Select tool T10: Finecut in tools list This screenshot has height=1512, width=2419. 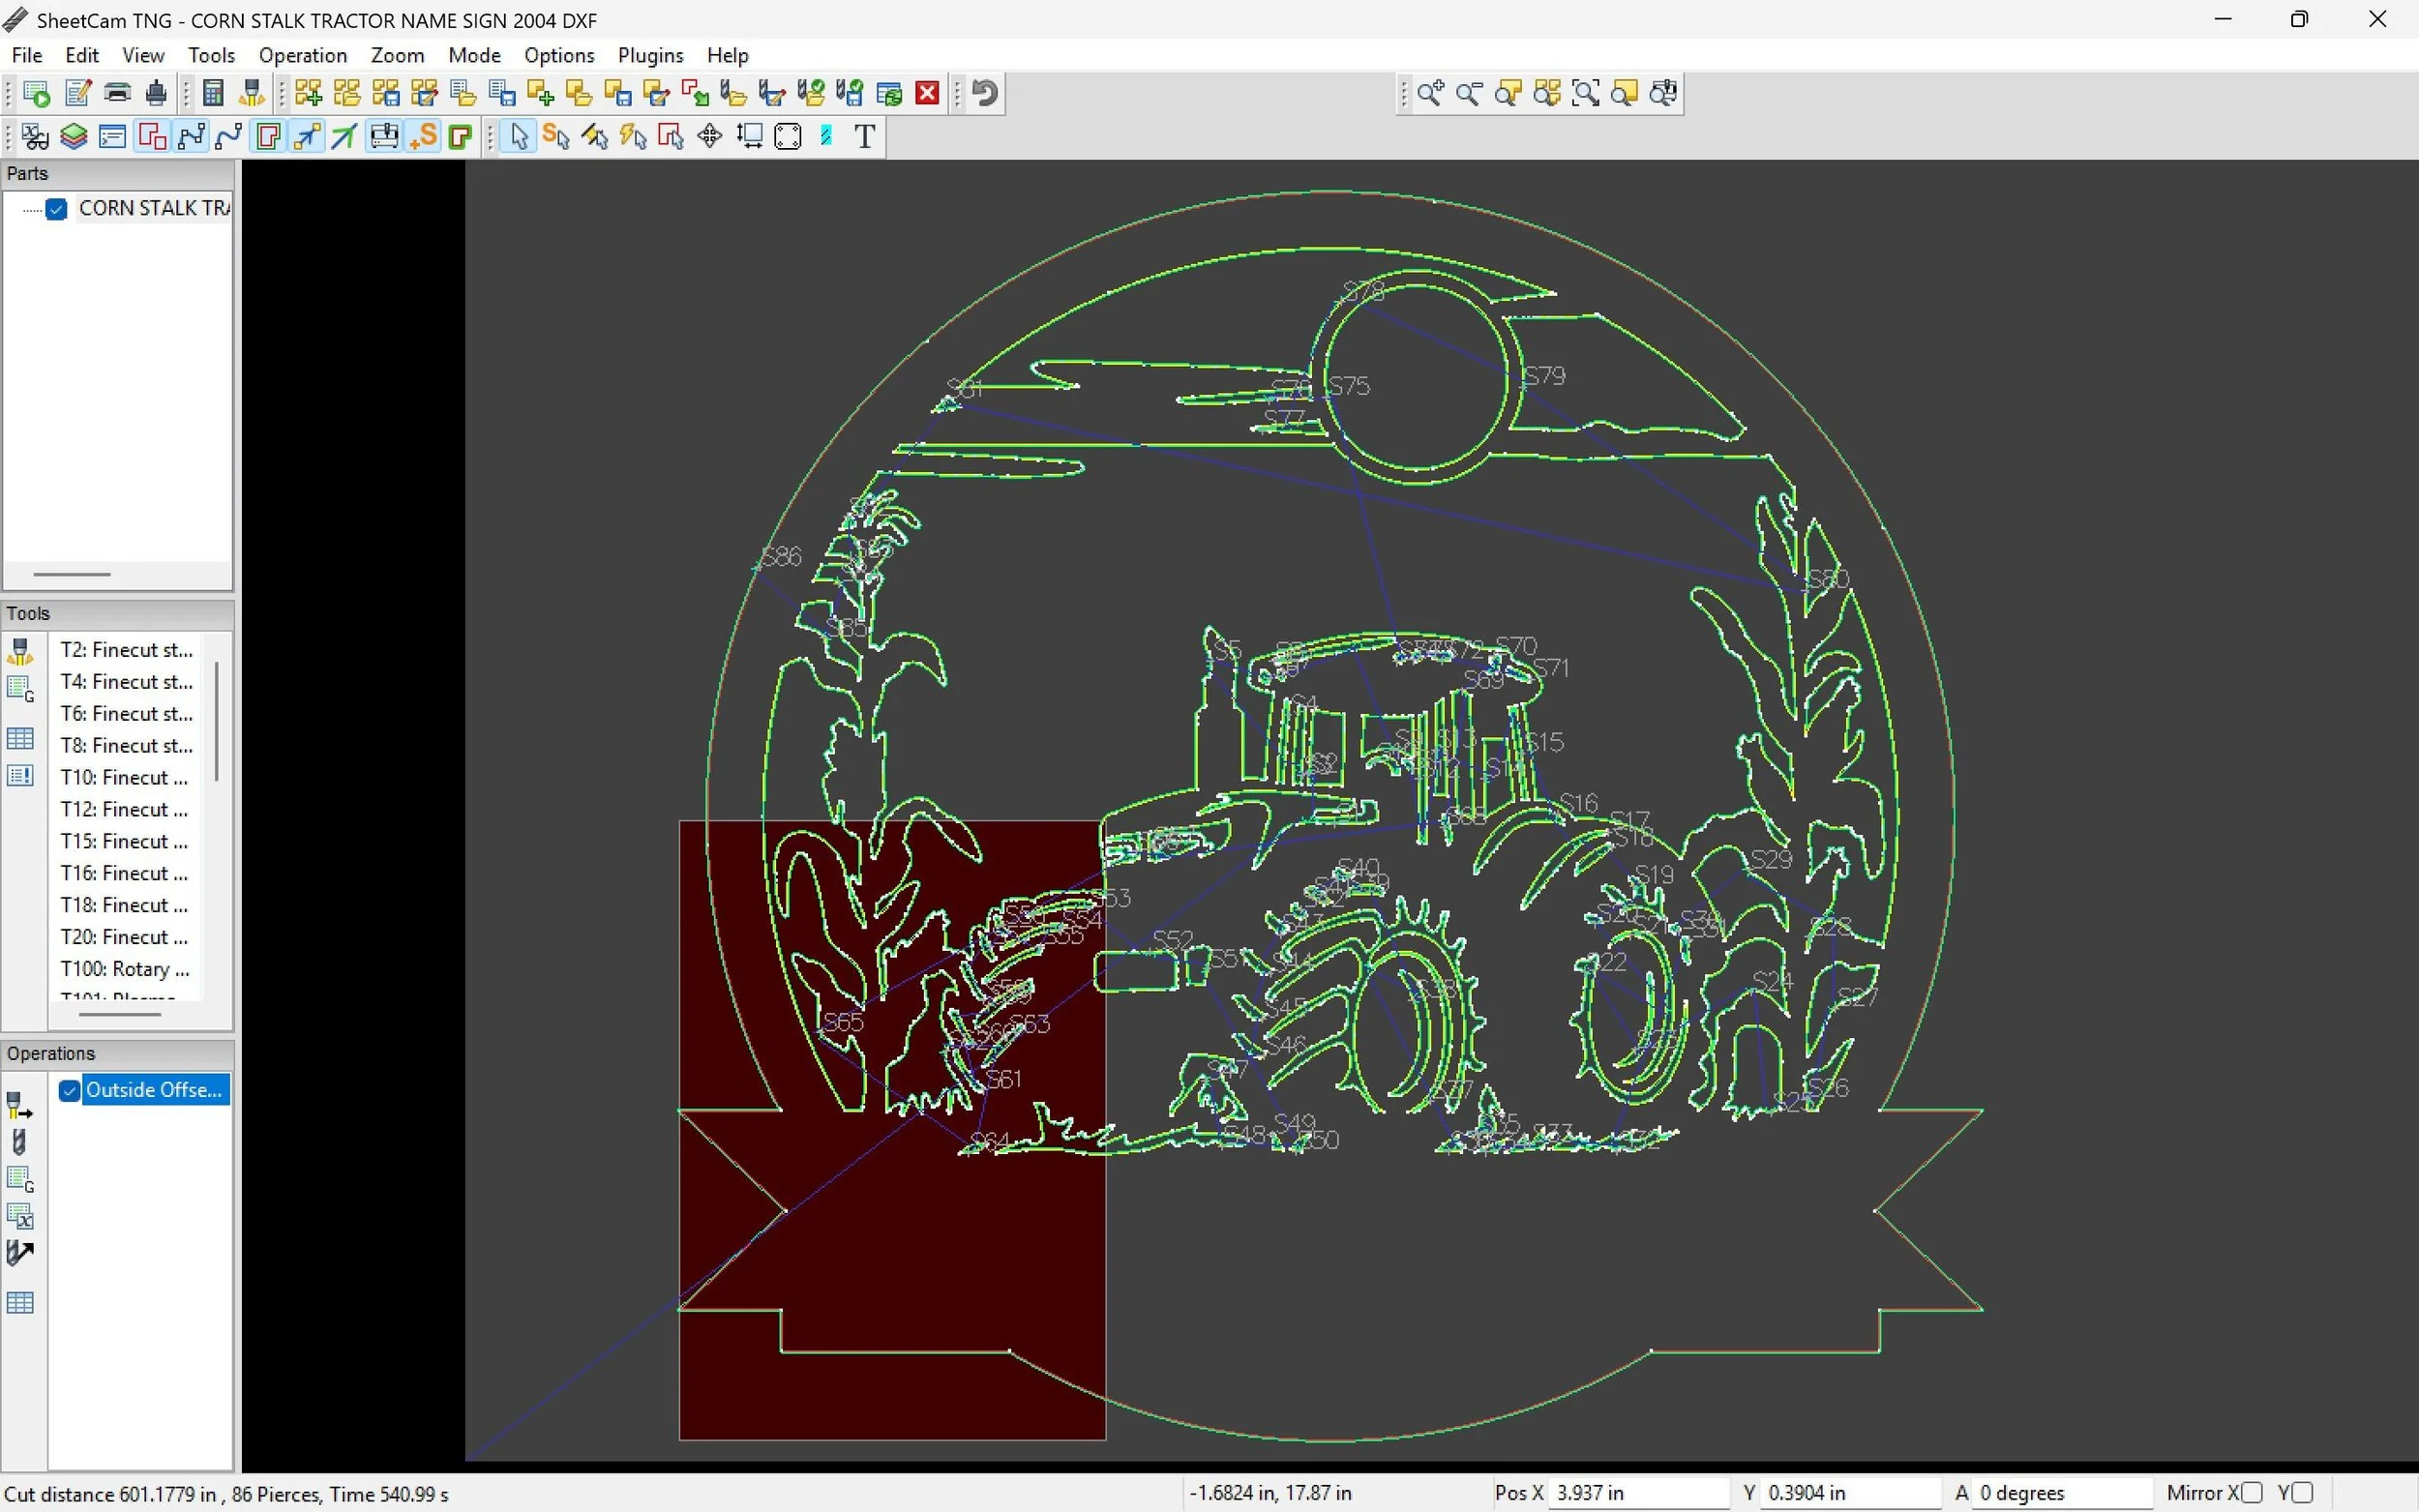[x=124, y=778]
